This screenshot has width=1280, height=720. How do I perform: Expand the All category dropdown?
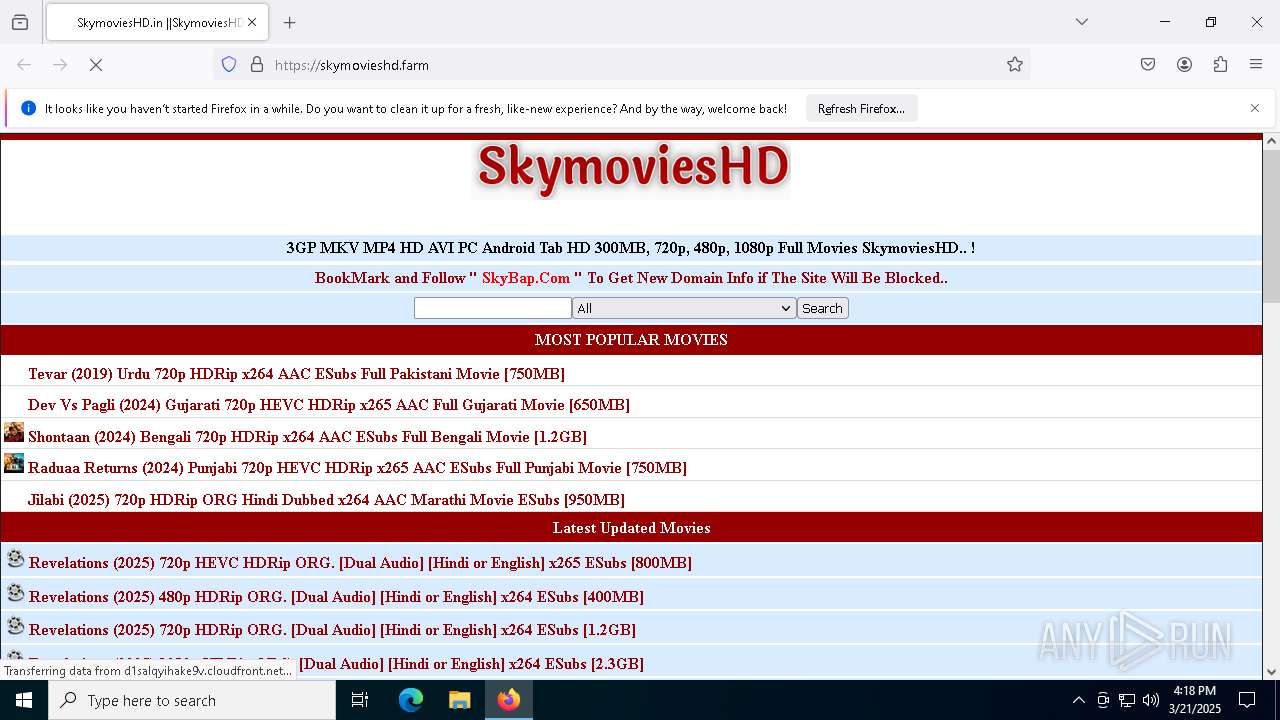[684, 308]
